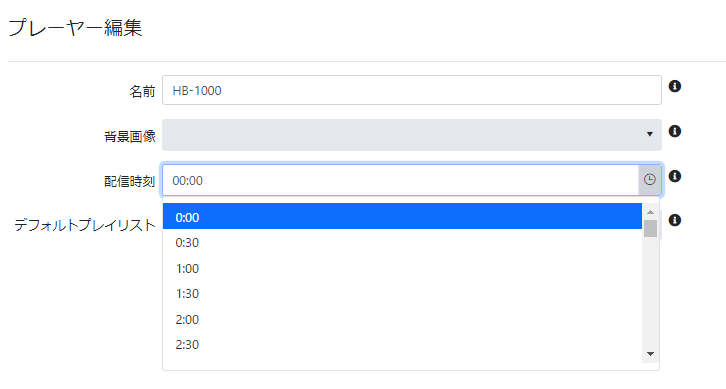The height and width of the screenshot is (389, 726).
Task: Click the info icon beside 背景画像 dropdown
Action: coord(675,131)
